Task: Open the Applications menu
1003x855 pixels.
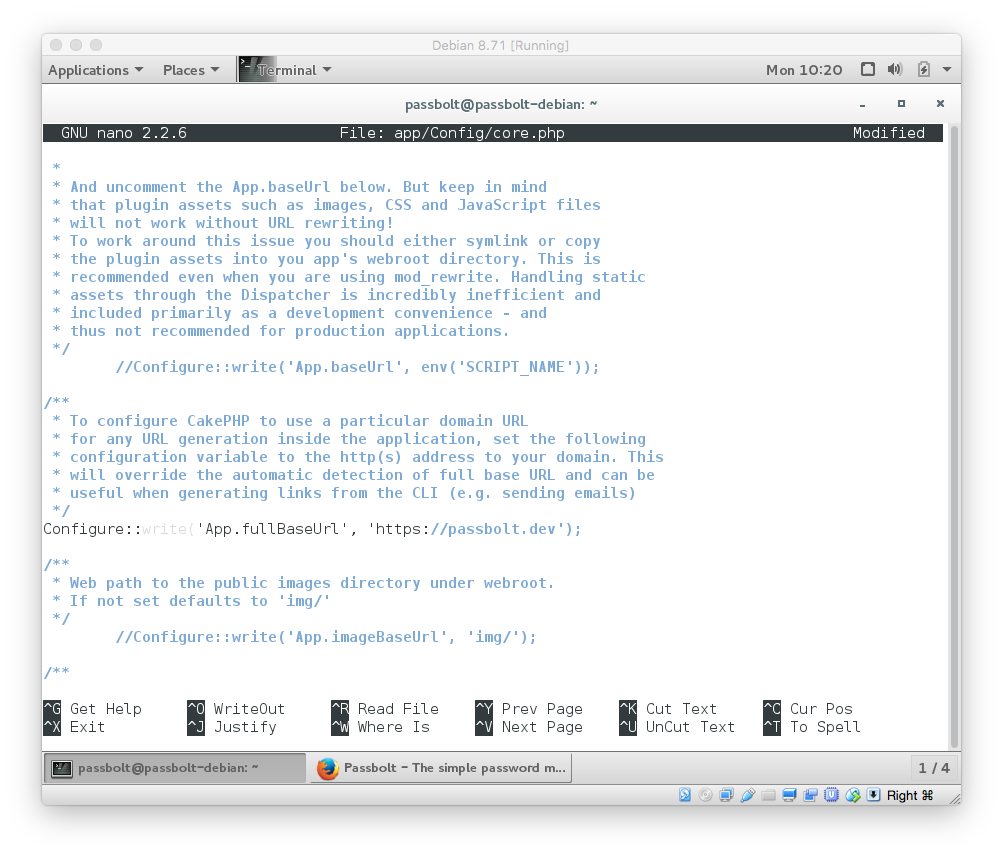Action: pyautogui.click(x=95, y=70)
